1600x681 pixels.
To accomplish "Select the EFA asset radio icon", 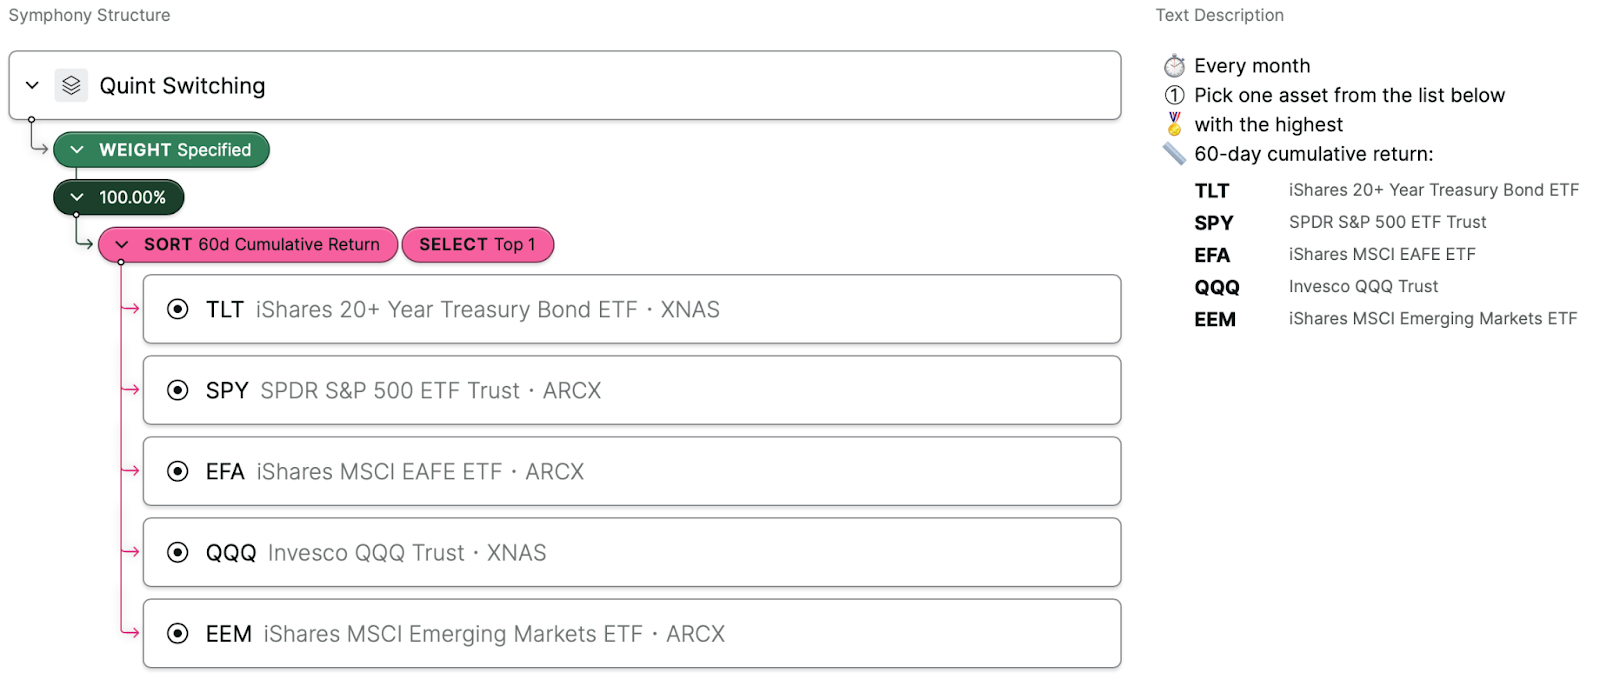I will pyautogui.click(x=178, y=471).
